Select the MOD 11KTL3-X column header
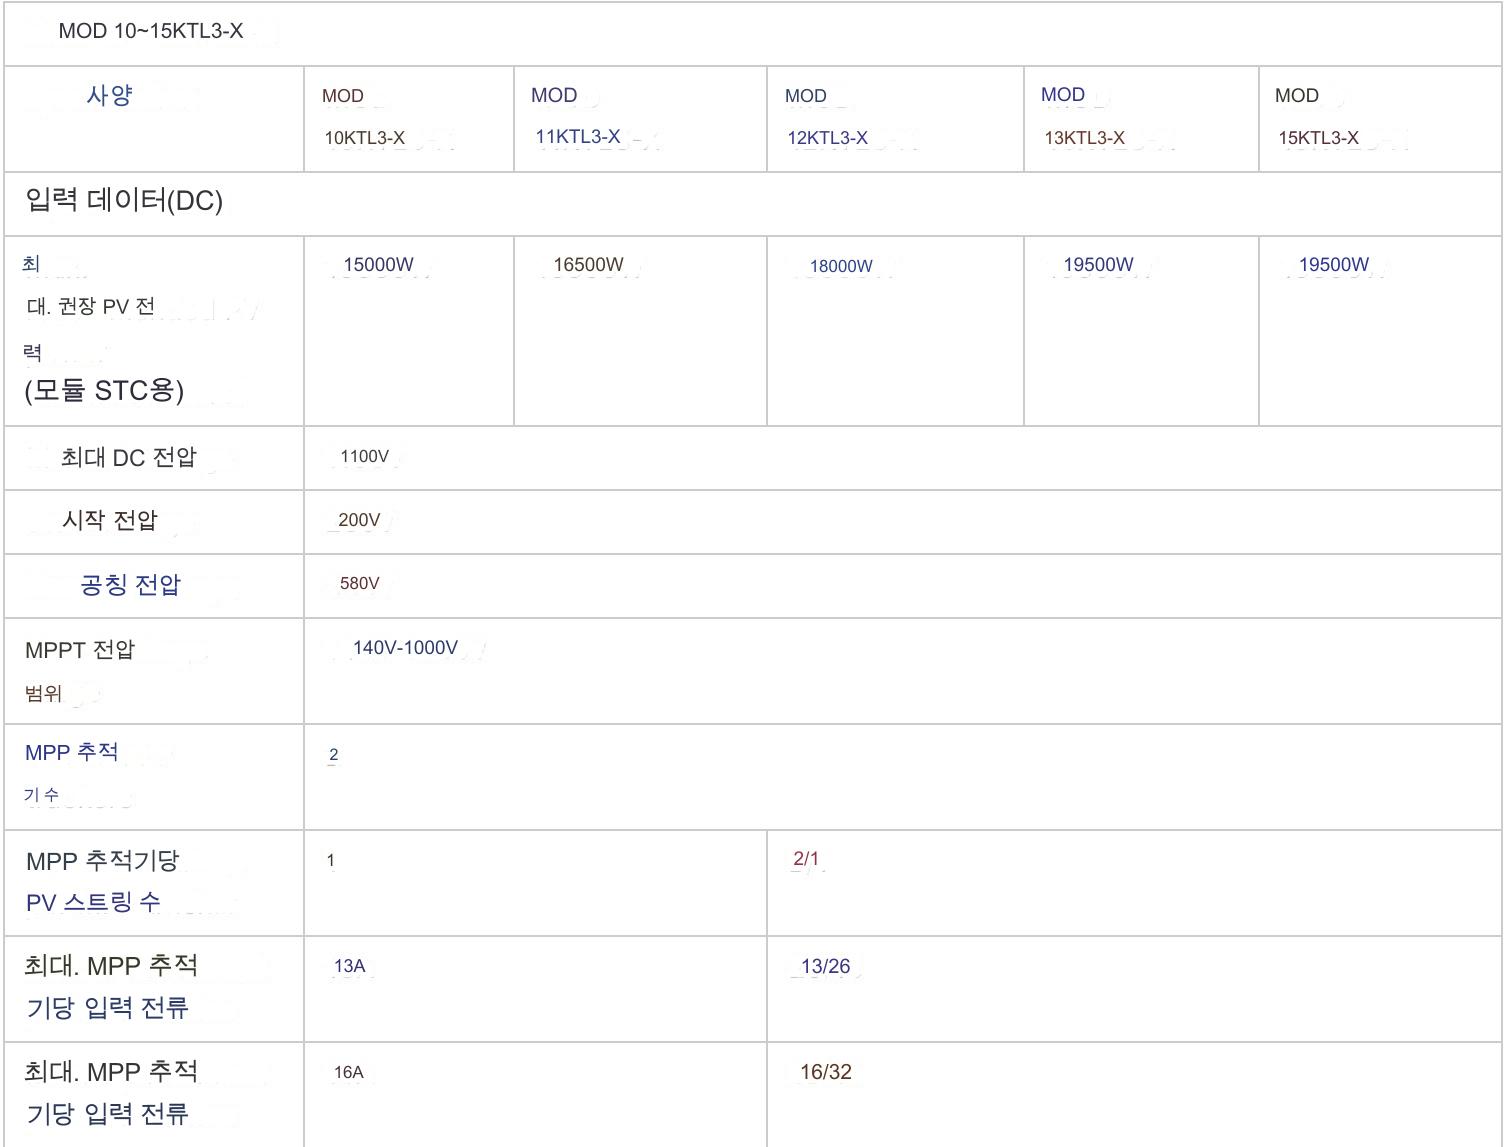Viewport: 1509px width, 1147px height. (576, 116)
